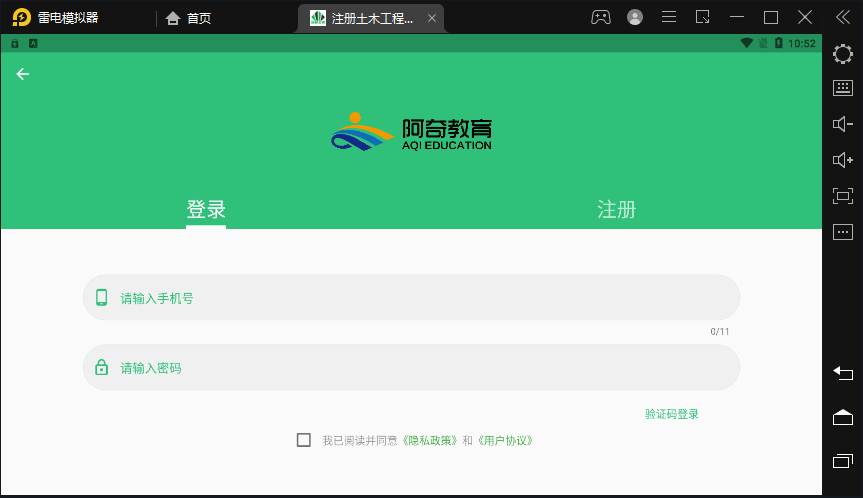Open the 首页 home tab

pyautogui.click(x=188, y=18)
